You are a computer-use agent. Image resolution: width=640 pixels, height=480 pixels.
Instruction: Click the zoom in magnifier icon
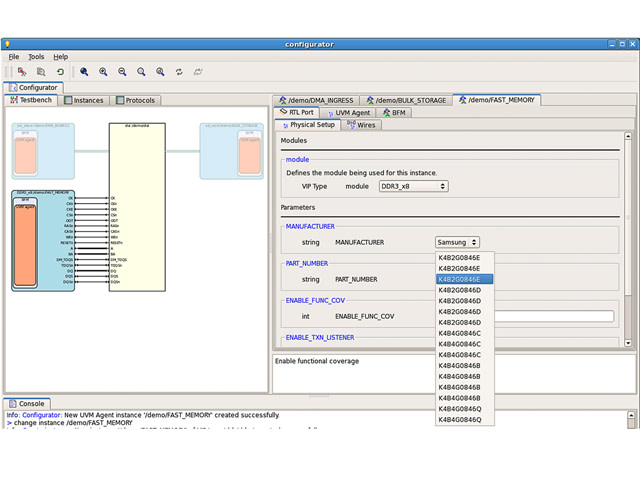103,72
